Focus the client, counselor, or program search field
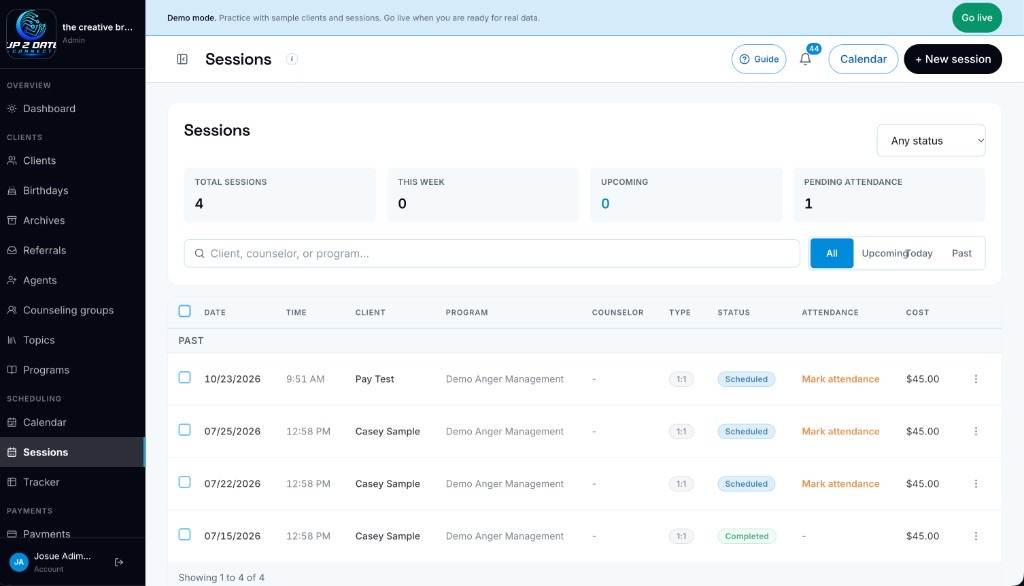The width and height of the screenshot is (1024, 586). pos(492,253)
